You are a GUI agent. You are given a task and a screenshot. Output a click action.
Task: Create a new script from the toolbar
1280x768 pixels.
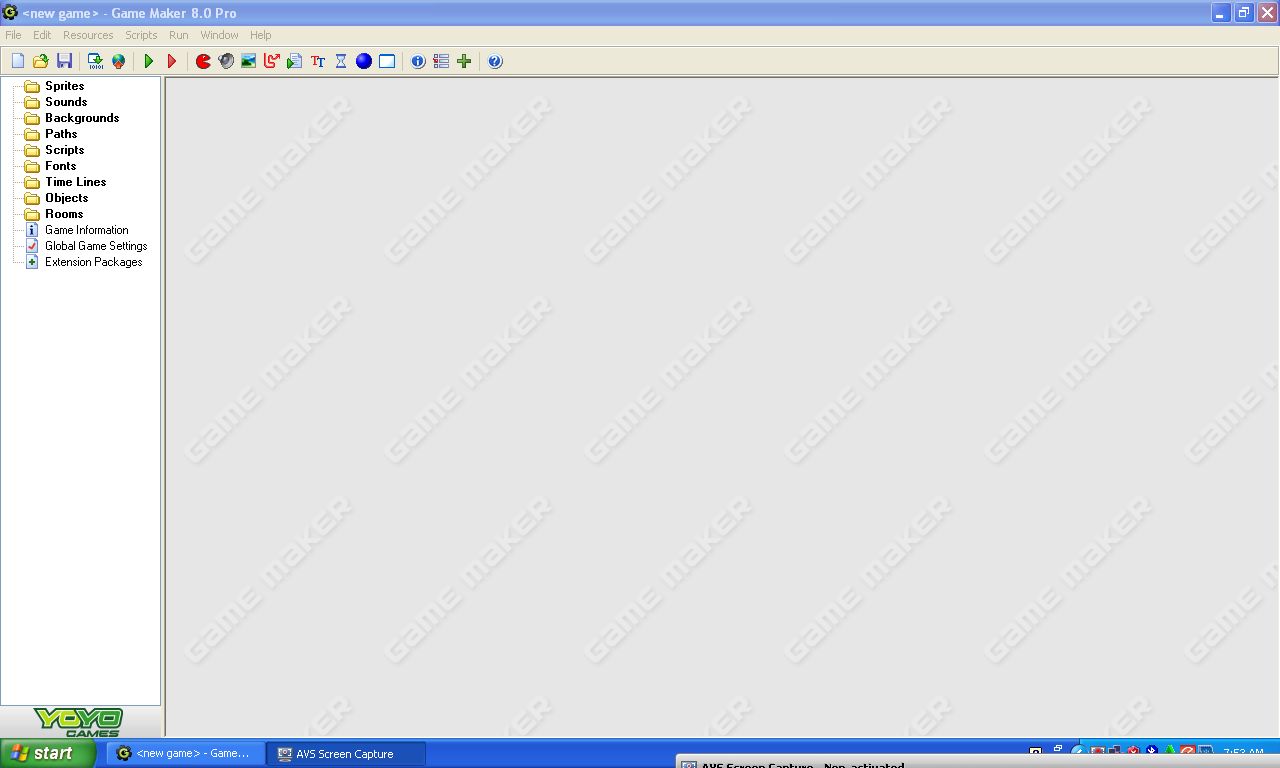point(294,61)
